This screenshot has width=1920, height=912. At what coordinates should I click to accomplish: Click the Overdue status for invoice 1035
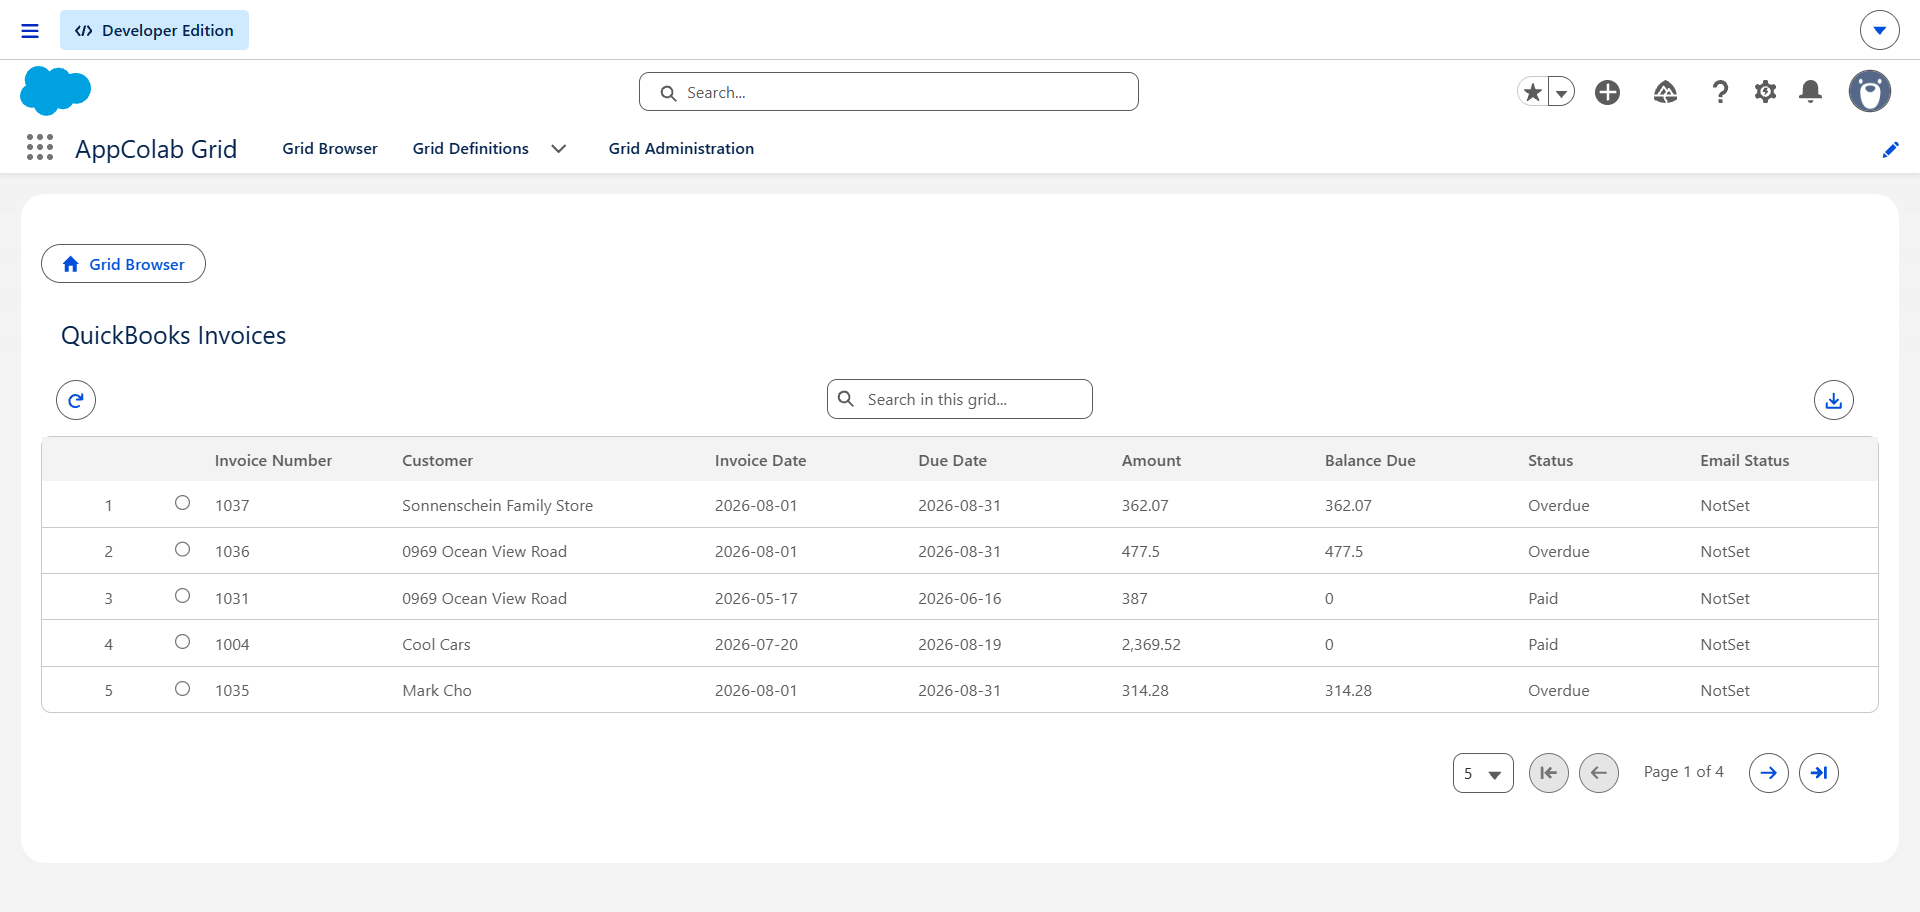pyautogui.click(x=1558, y=690)
